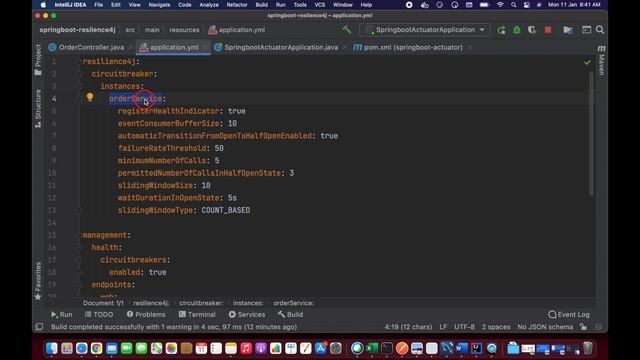
Task: Open the Run tool window button
Action: coord(62,314)
